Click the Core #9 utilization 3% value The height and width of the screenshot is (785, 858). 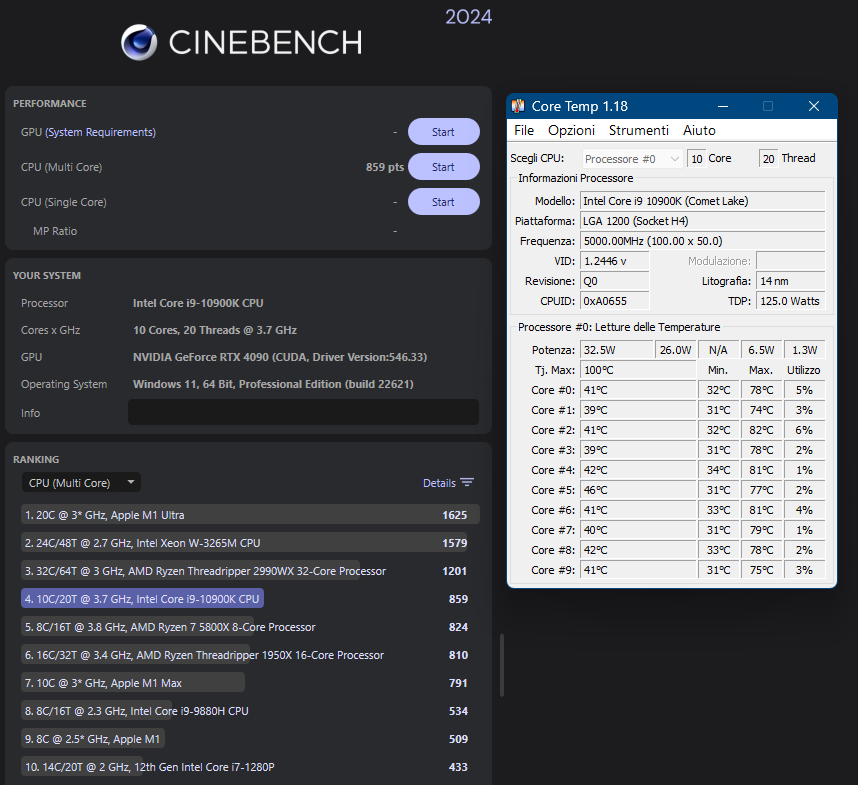click(804, 570)
